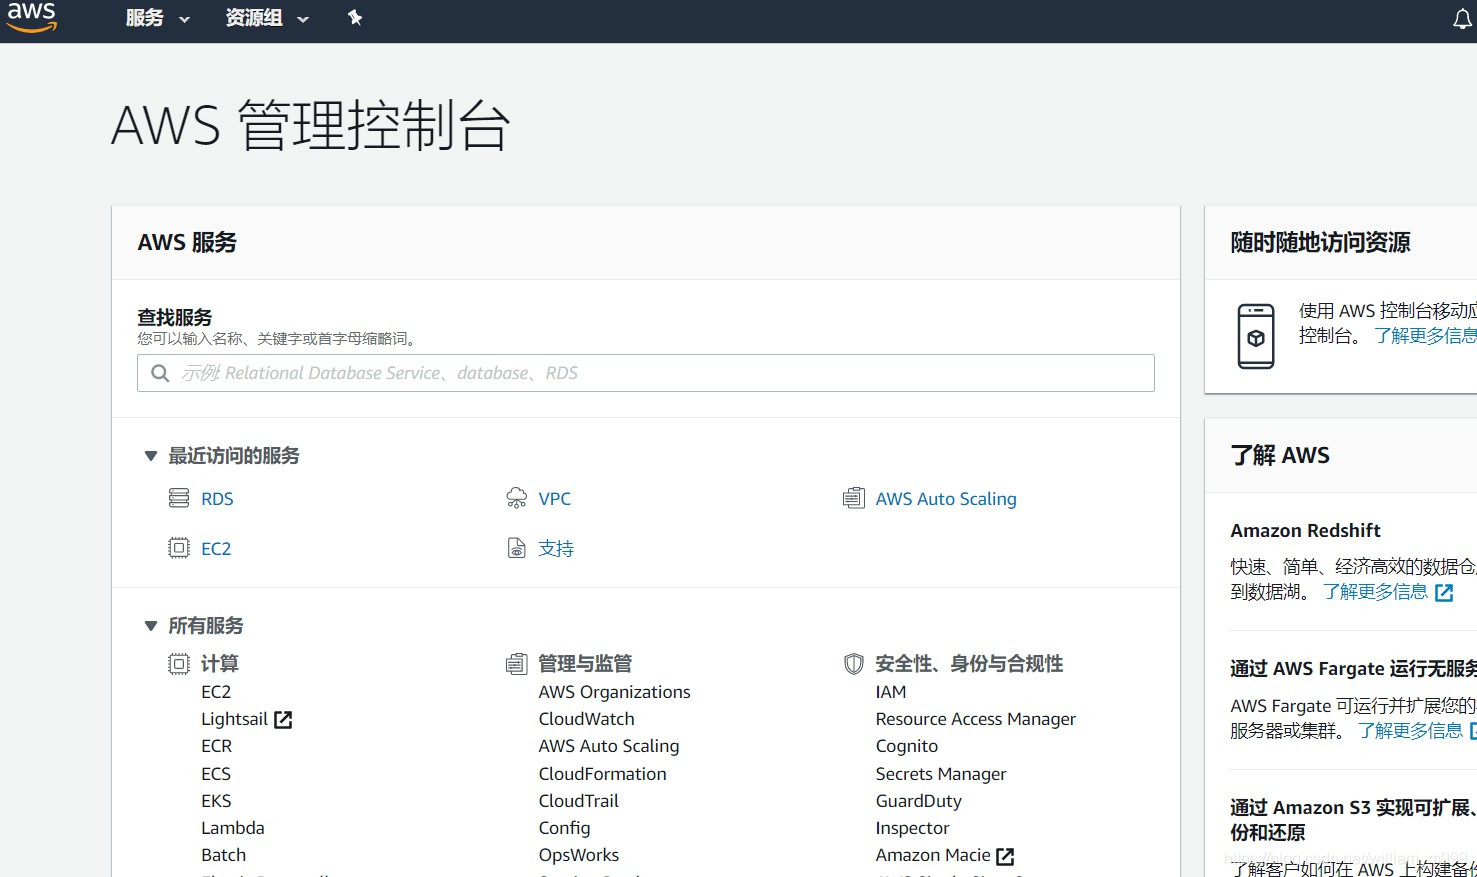Screen dimensions: 1477x877
Task: Open AWS Auto Scaling under 管理与监管
Action: click(609, 746)
